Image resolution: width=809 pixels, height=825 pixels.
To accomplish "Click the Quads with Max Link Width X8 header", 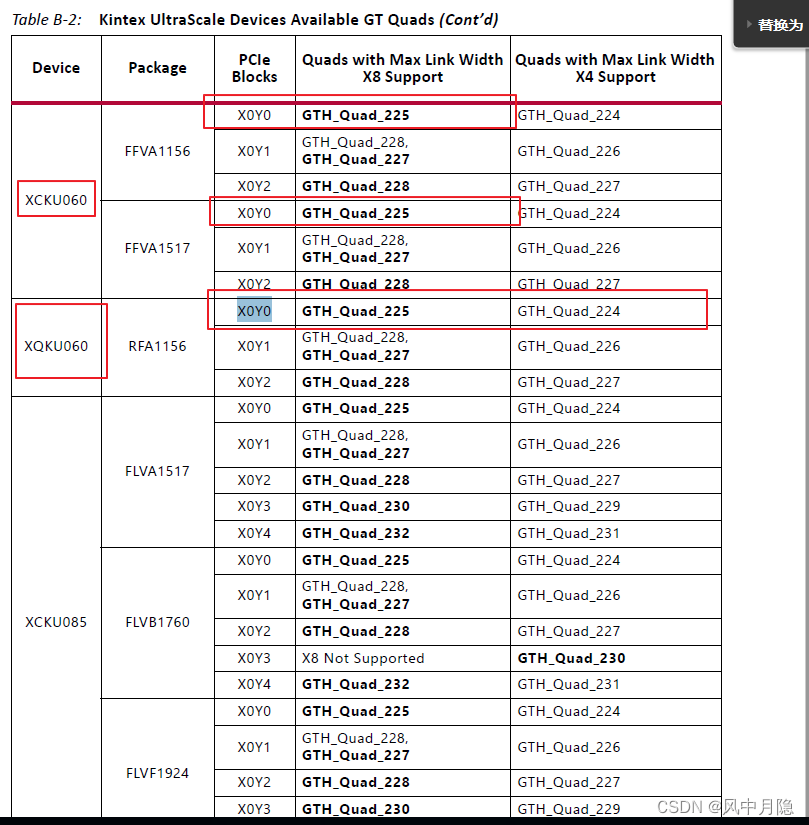I will [x=403, y=68].
